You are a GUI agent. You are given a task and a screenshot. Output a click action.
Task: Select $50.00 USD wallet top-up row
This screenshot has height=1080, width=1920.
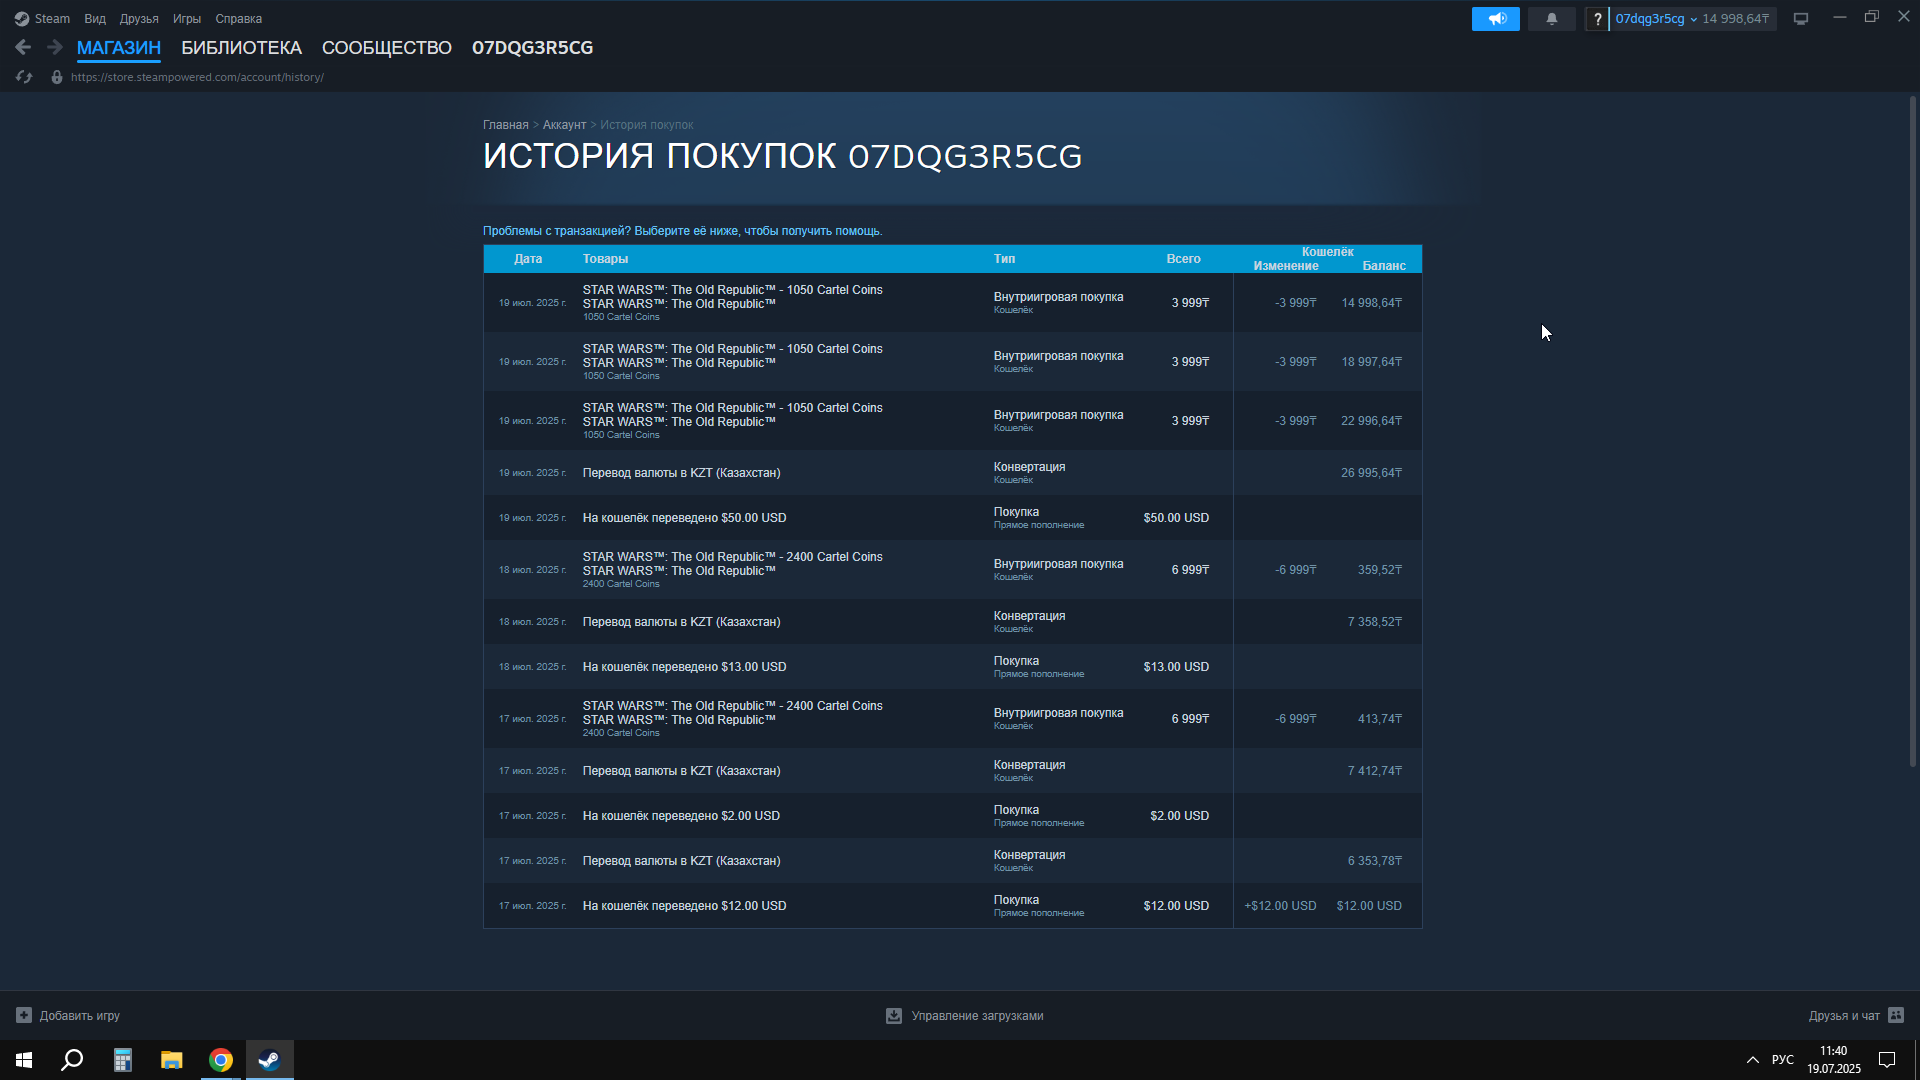pos(952,518)
